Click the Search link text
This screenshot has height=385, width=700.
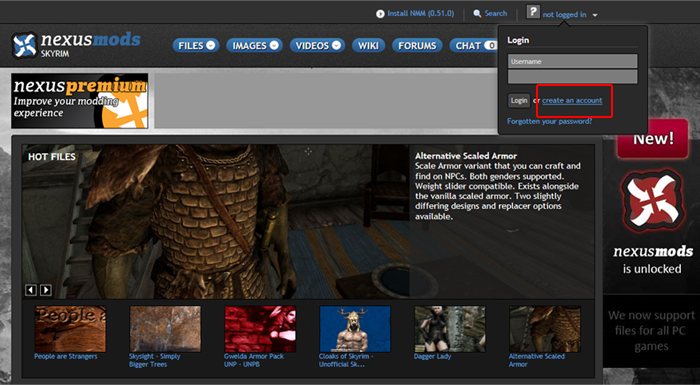(496, 13)
